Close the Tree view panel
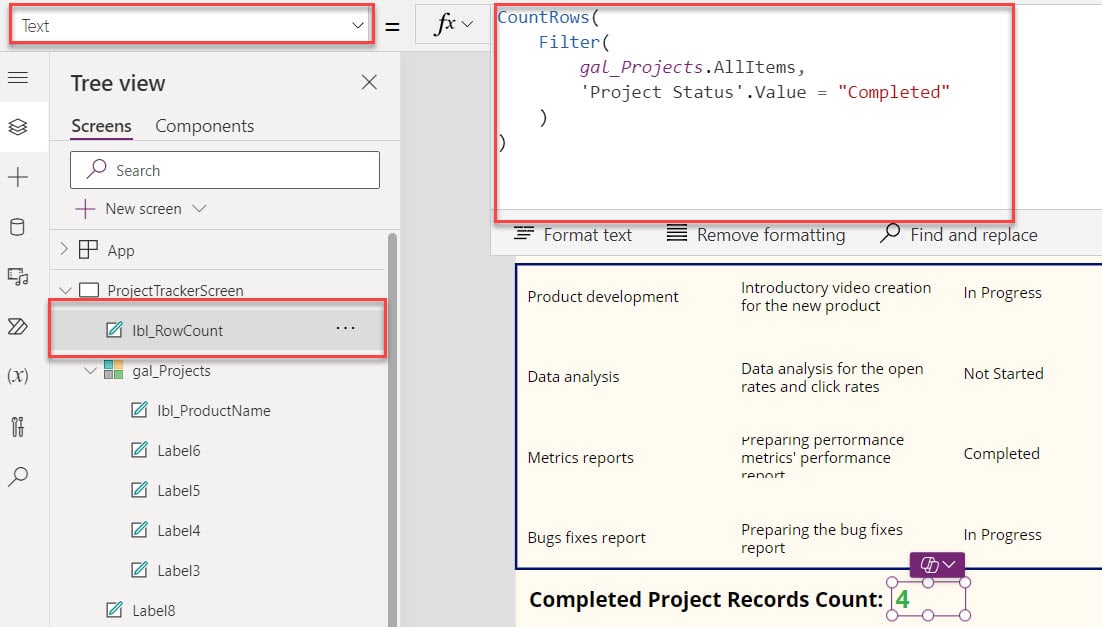1102x627 pixels. 369,82
